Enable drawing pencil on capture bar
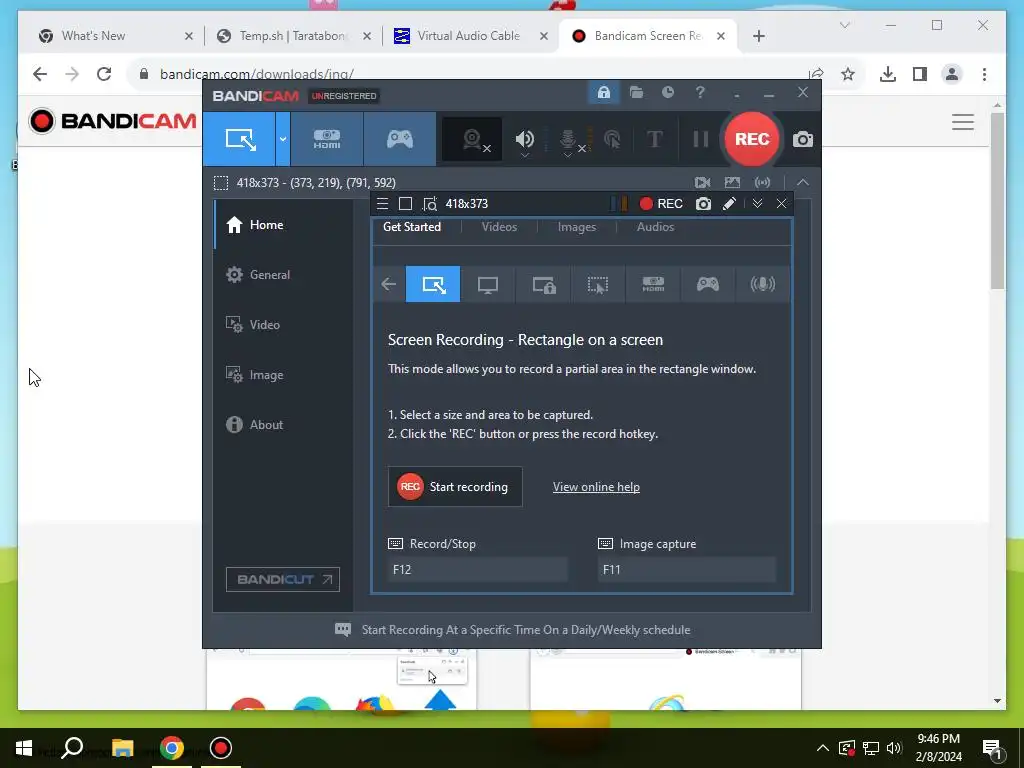 pyautogui.click(x=729, y=204)
